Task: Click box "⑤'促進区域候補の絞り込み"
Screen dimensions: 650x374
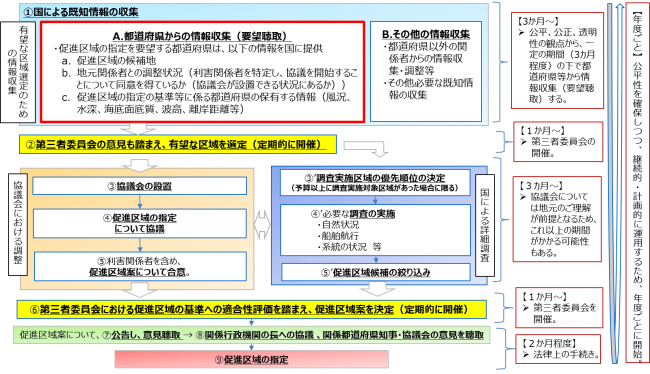Action: point(376,272)
